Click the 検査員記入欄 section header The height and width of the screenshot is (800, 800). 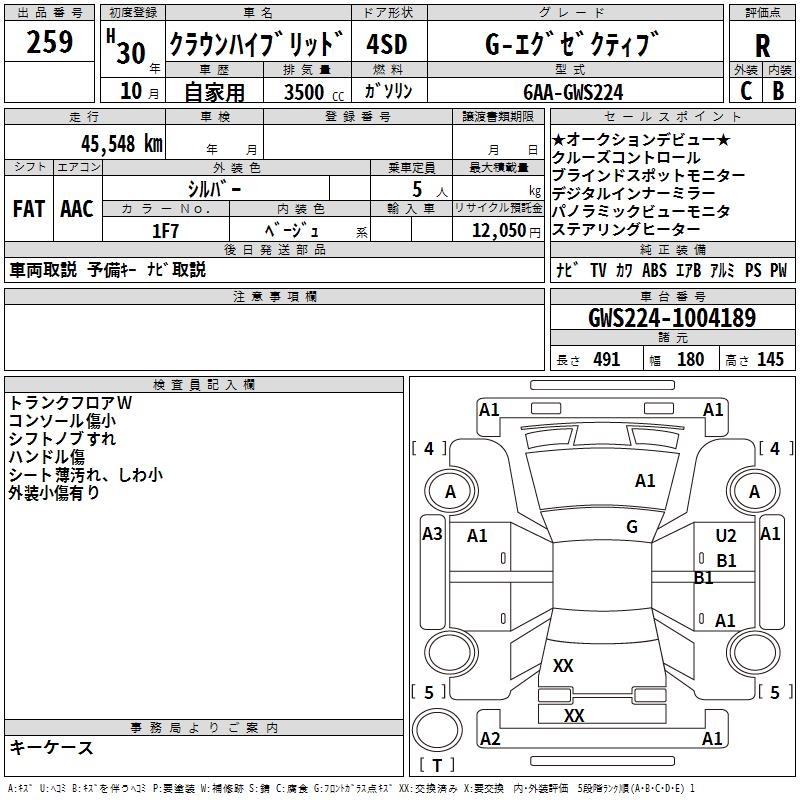204,385
